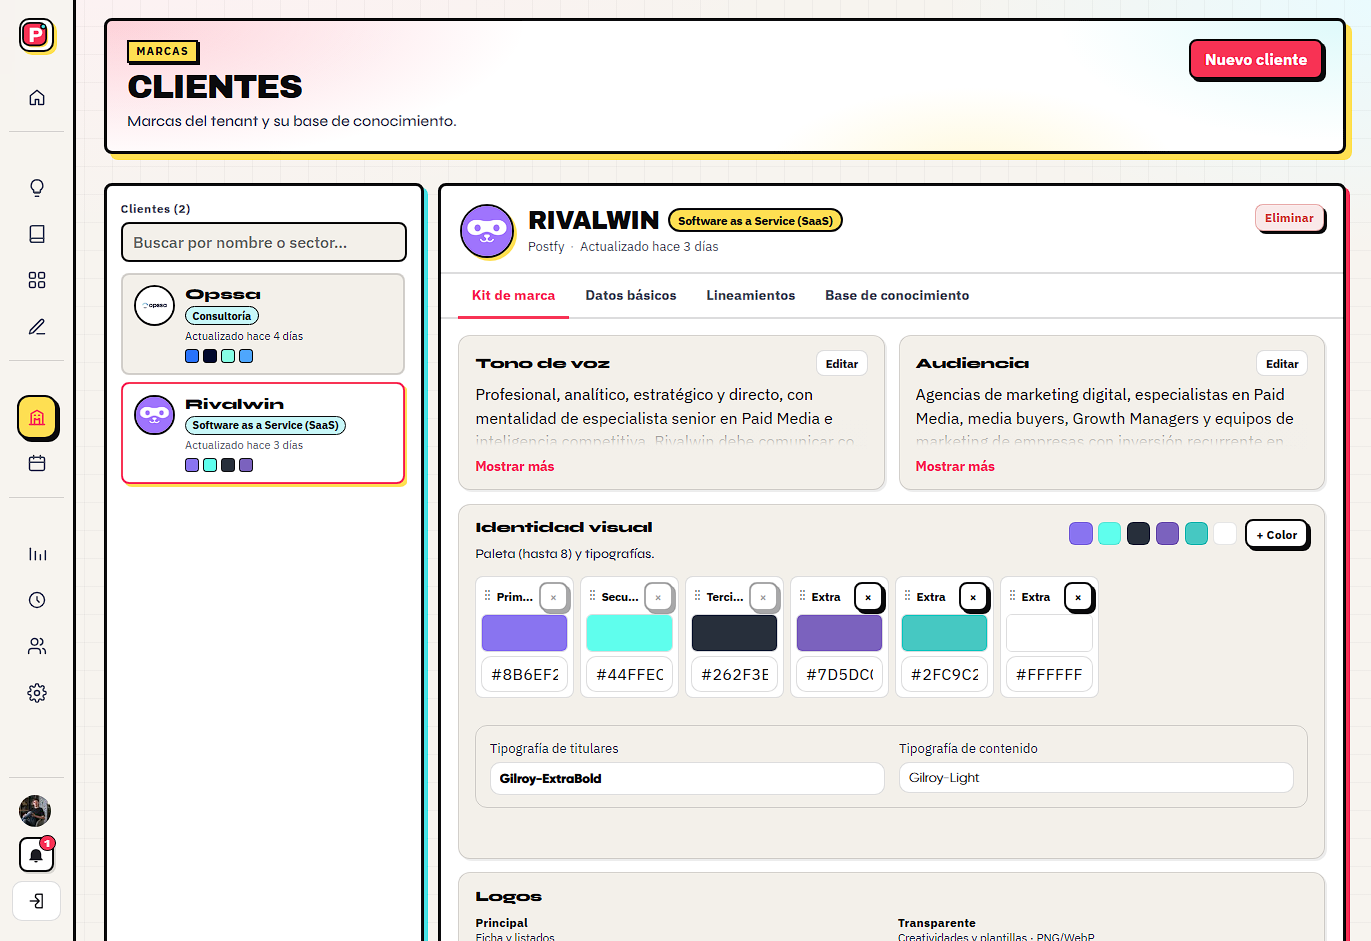Viewport: 1371px width, 941px height.
Task: Remove the Extra #2FC9C2 color card
Action: pos(973,597)
